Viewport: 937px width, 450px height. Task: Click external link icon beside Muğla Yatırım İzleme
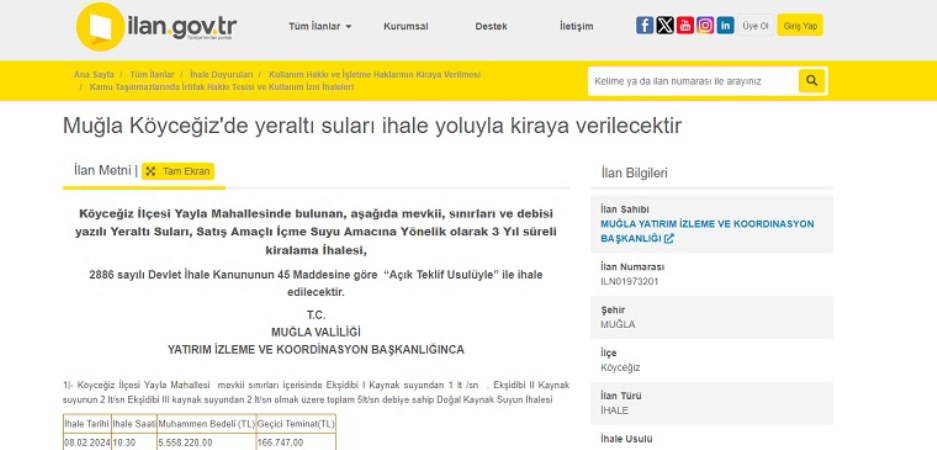coord(669,239)
